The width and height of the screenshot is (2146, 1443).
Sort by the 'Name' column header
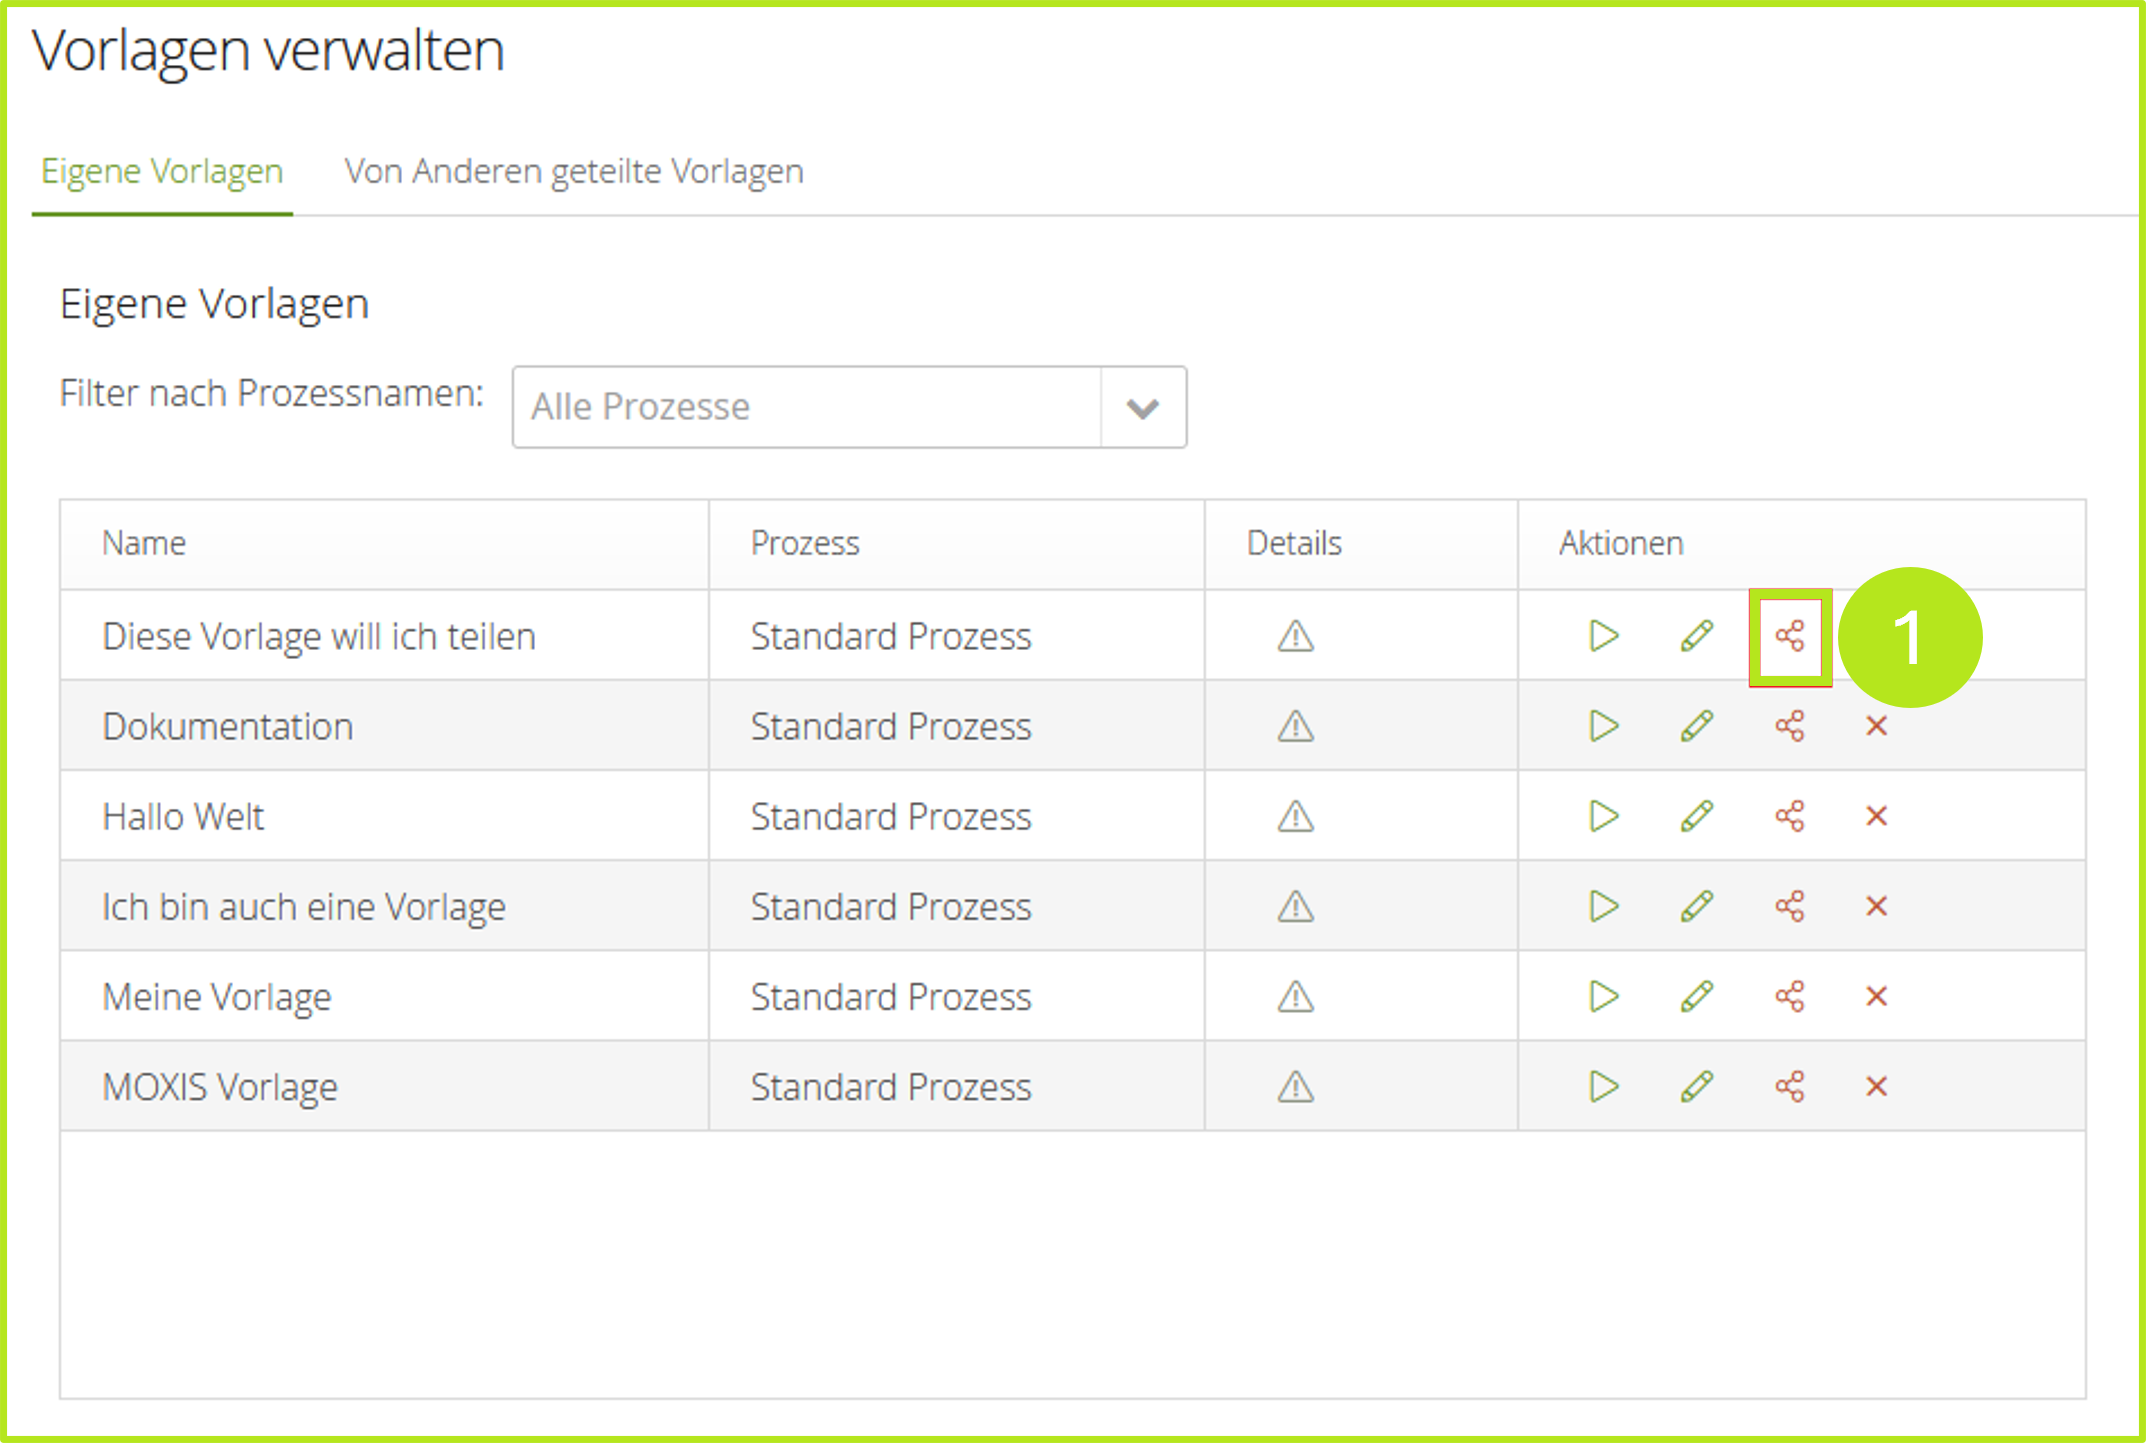144,543
